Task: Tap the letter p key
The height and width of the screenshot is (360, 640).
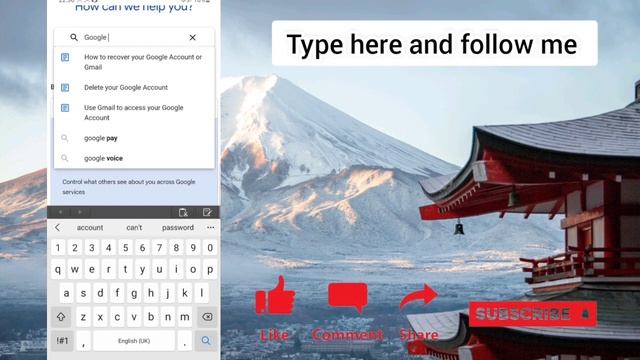Action: coord(210,269)
